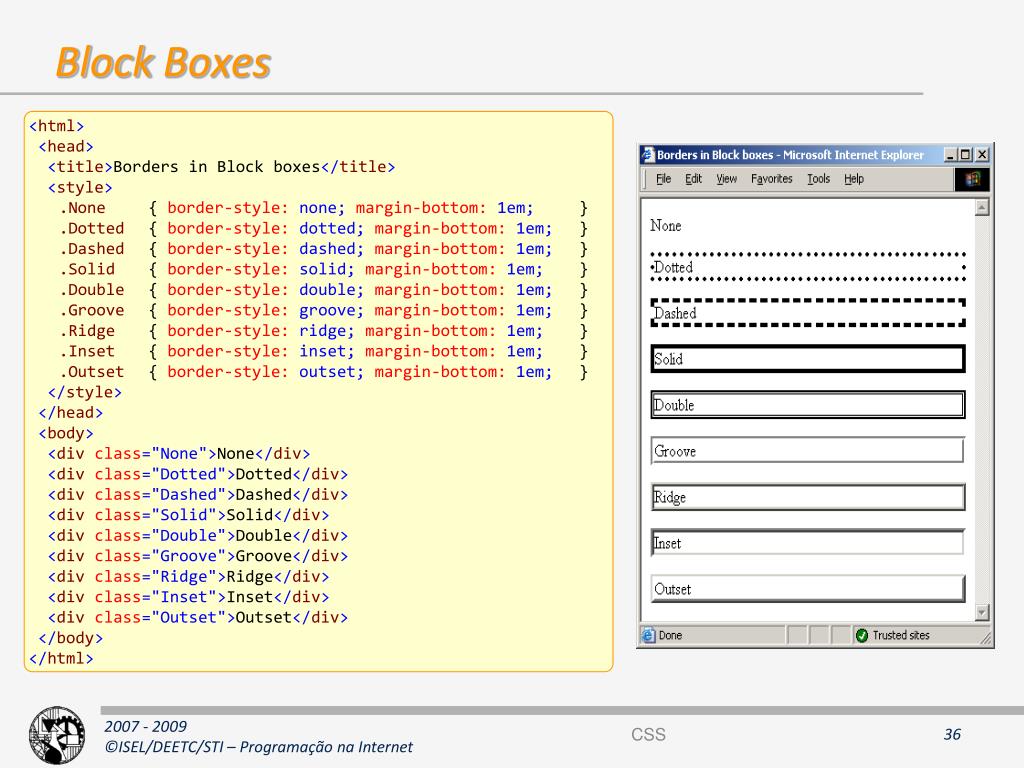Click the .None CSS rule line
Image resolution: width=1024 pixels, height=768 pixels.
324,208
